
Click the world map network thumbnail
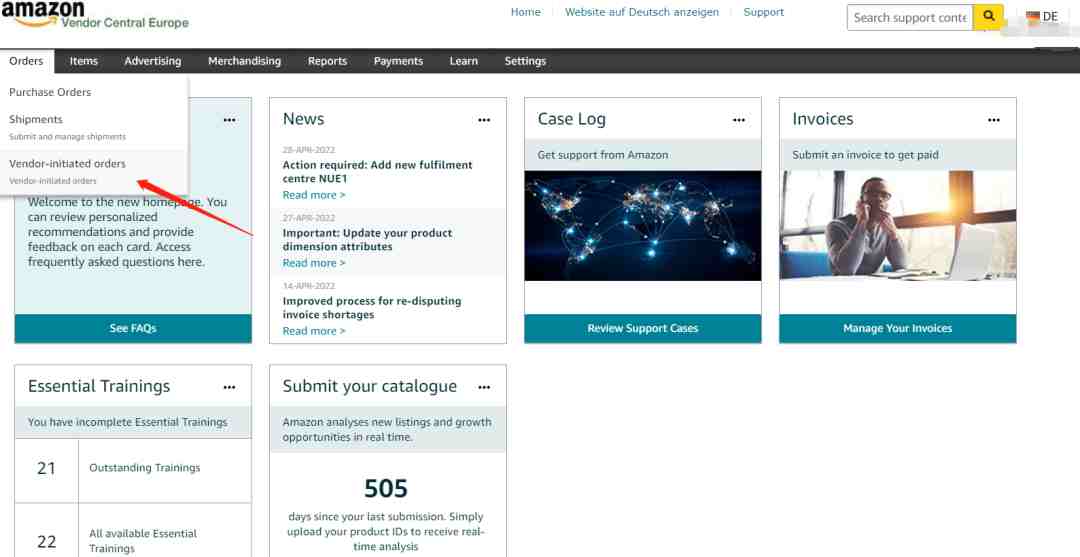coord(643,225)
